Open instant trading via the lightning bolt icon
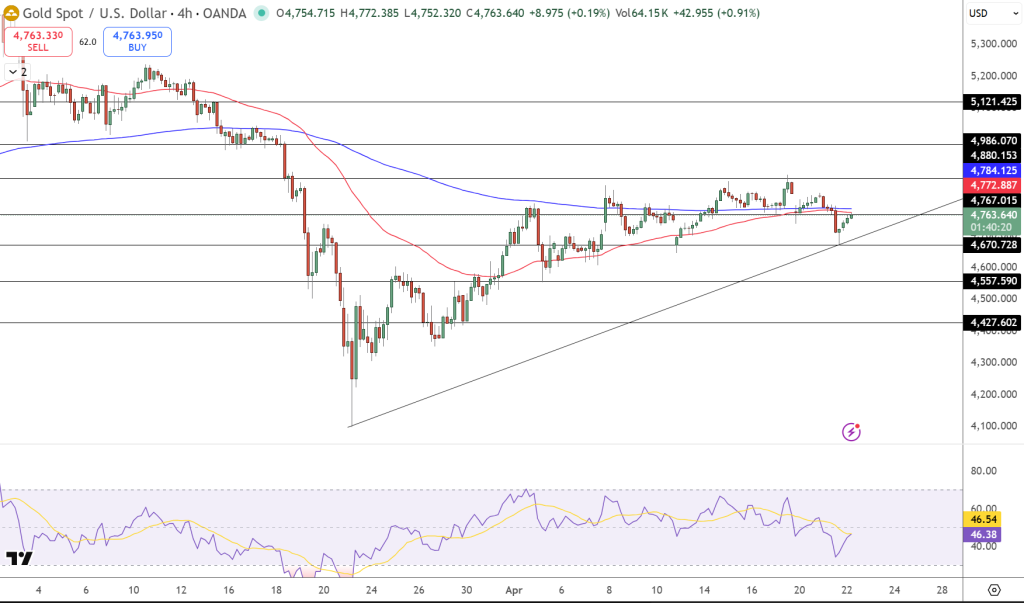Image resolution: width=1024 pixels, height=603 pixels. tap(851, 432)
